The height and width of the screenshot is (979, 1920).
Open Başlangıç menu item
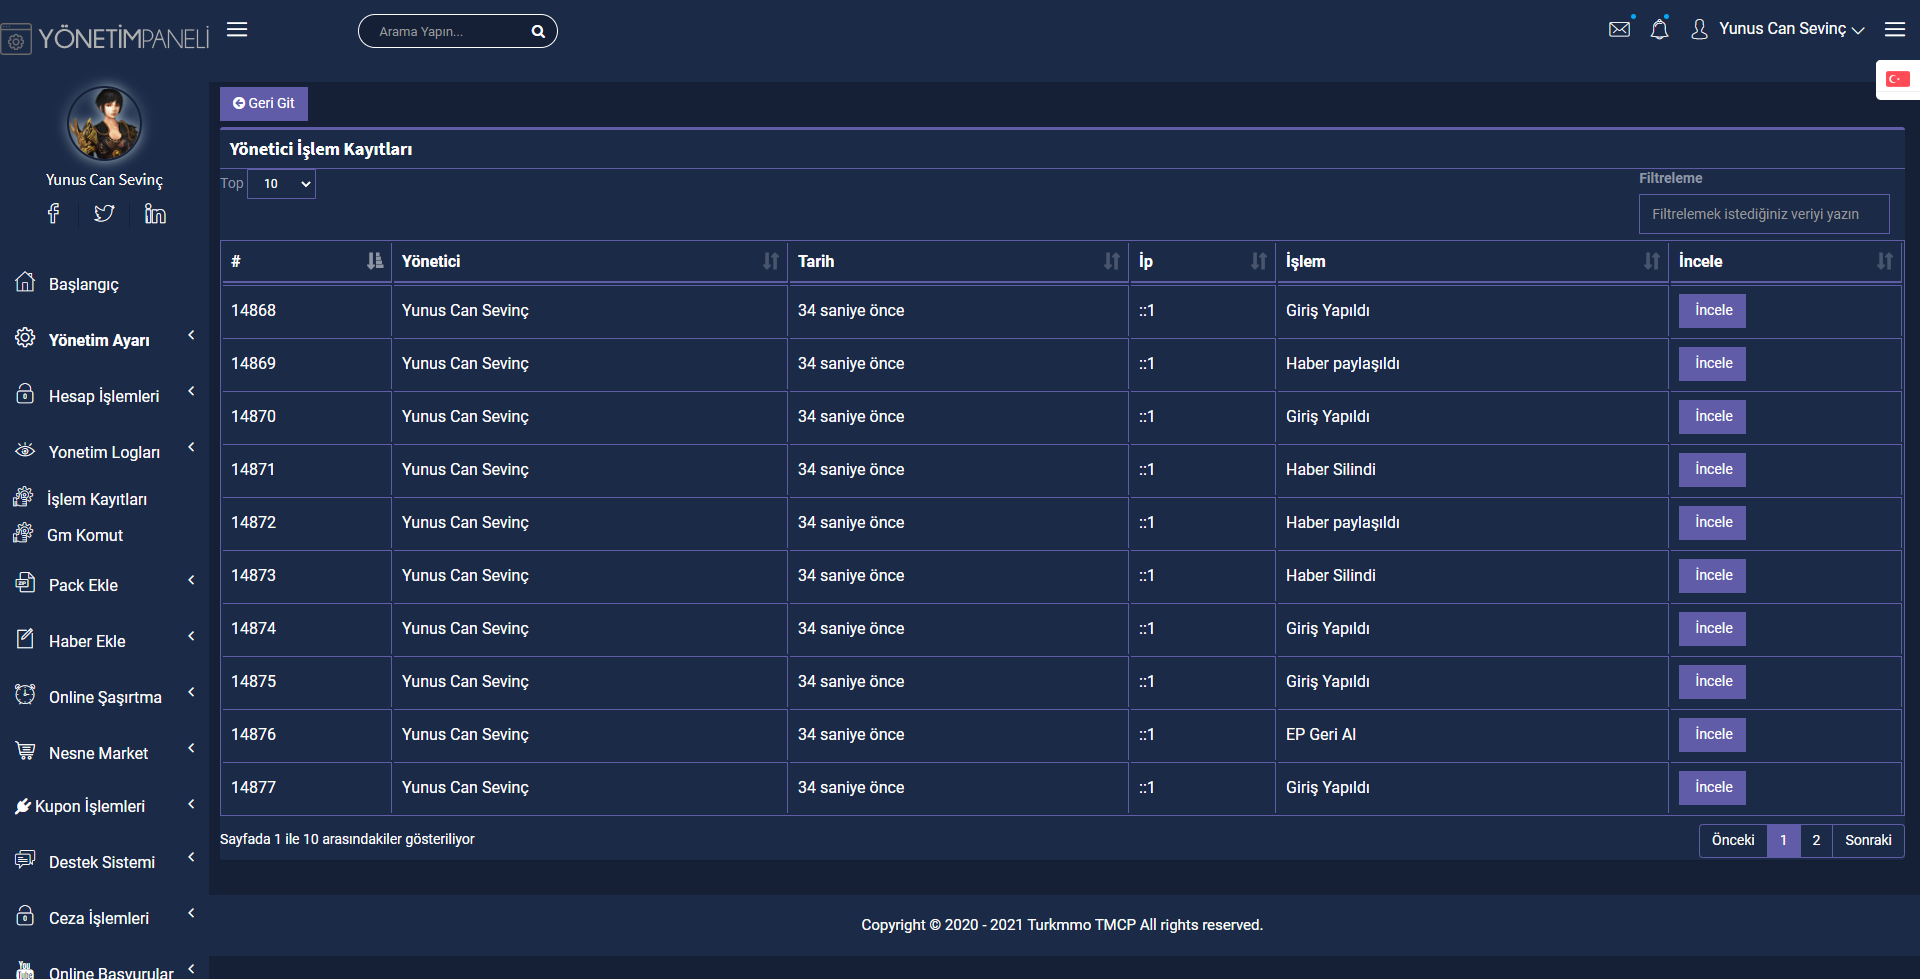(84, 284)
